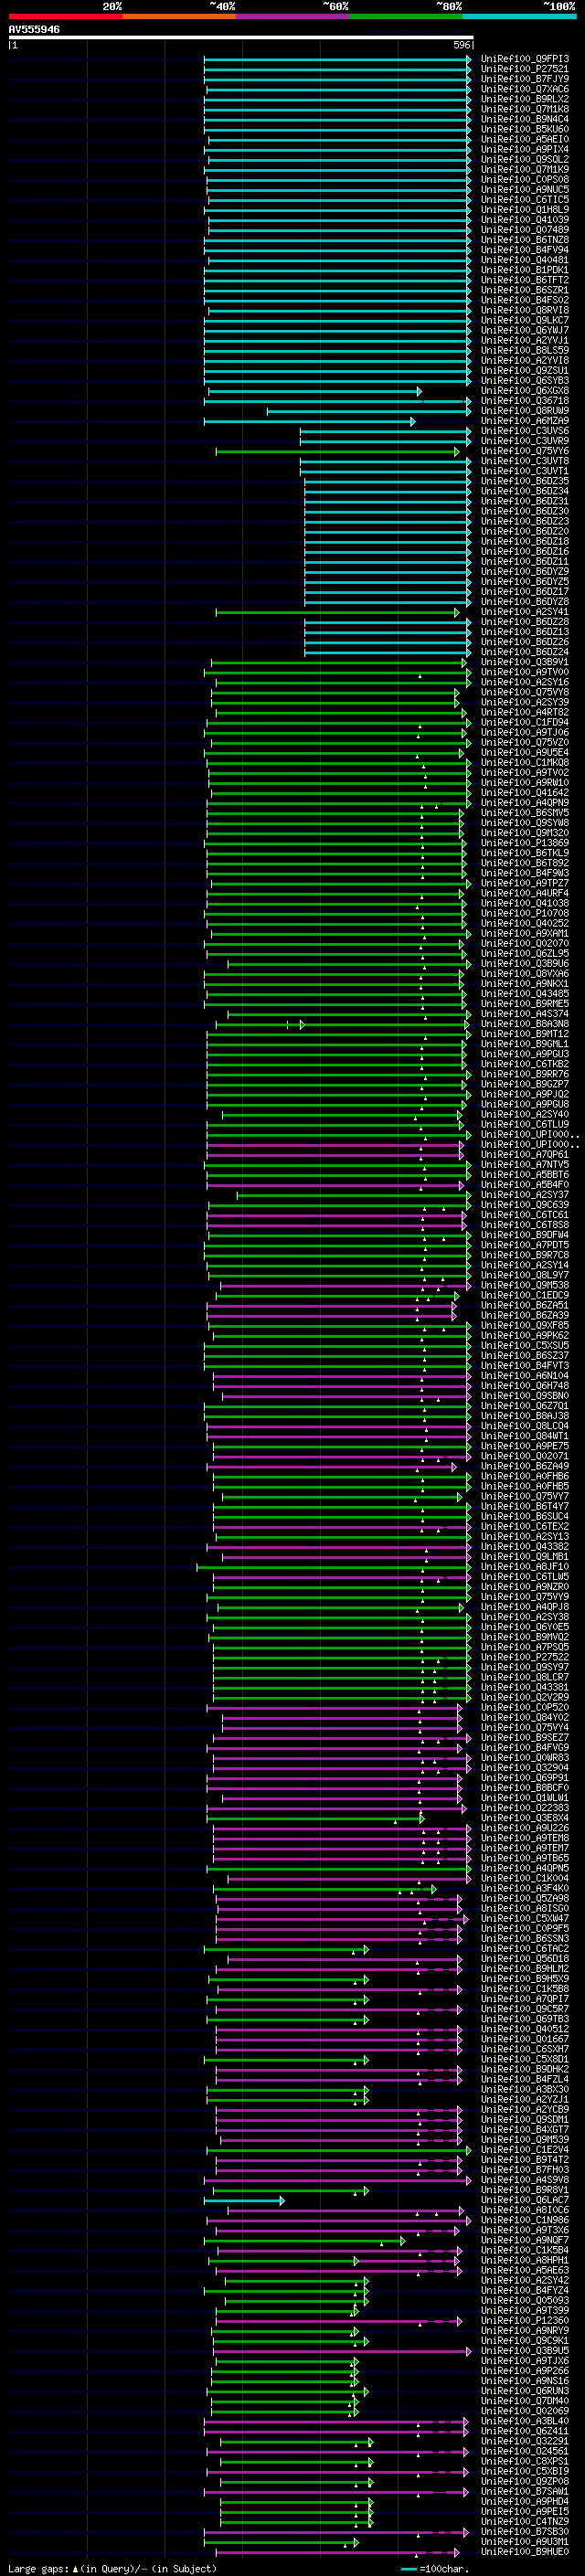Click label UniRef100_A6MZA9
The width and height of the screenshot is (585, 2576).
tap(525, 421)
